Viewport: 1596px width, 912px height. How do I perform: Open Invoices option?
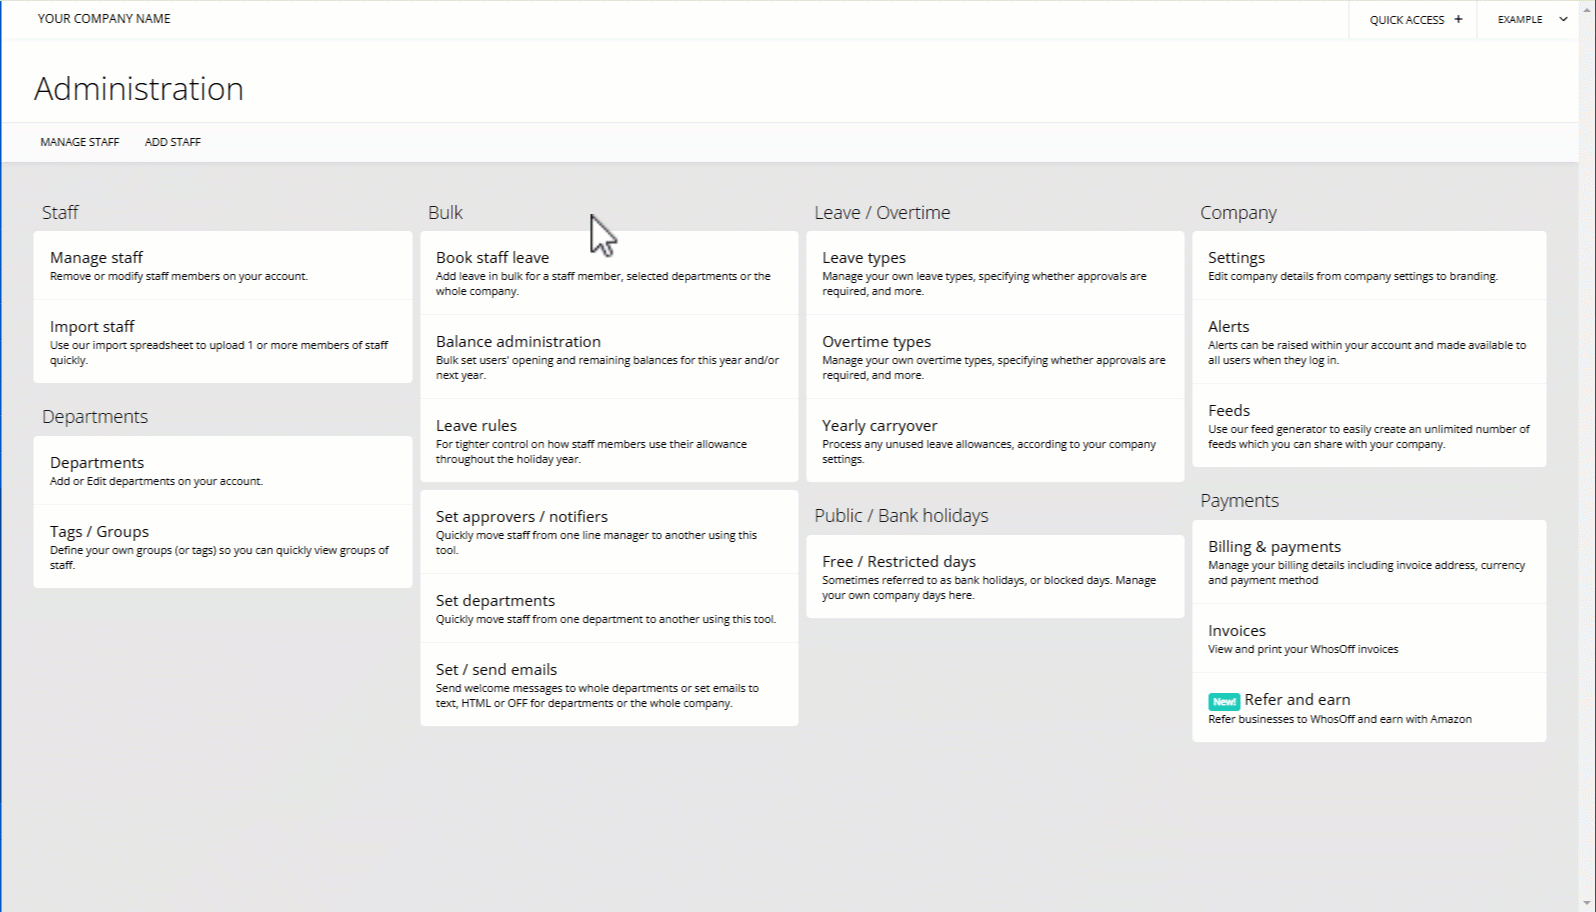click(x=1369, y=638)
